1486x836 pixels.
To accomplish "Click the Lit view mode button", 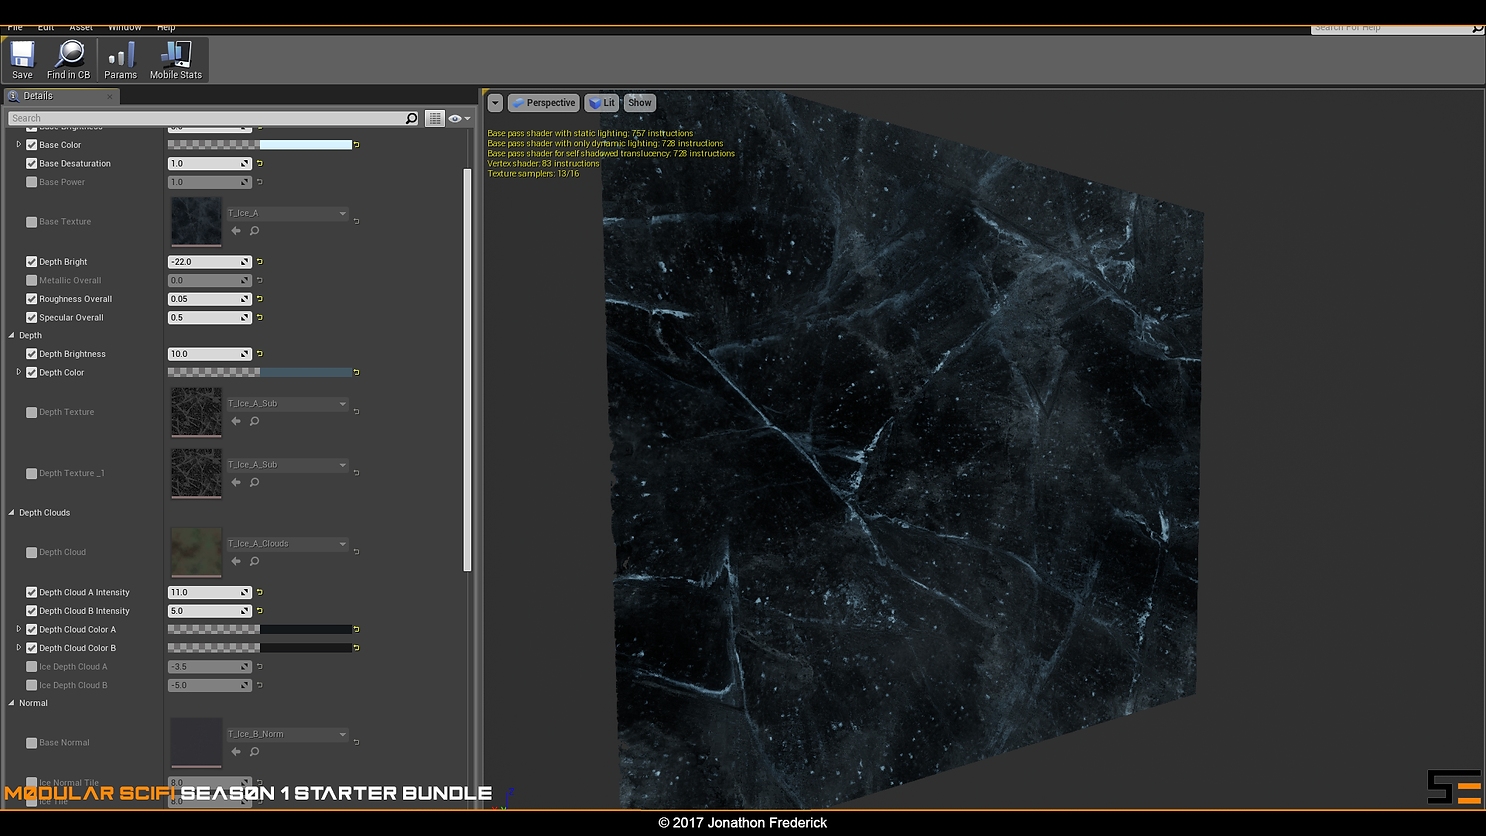I will [x=602, y=103].
